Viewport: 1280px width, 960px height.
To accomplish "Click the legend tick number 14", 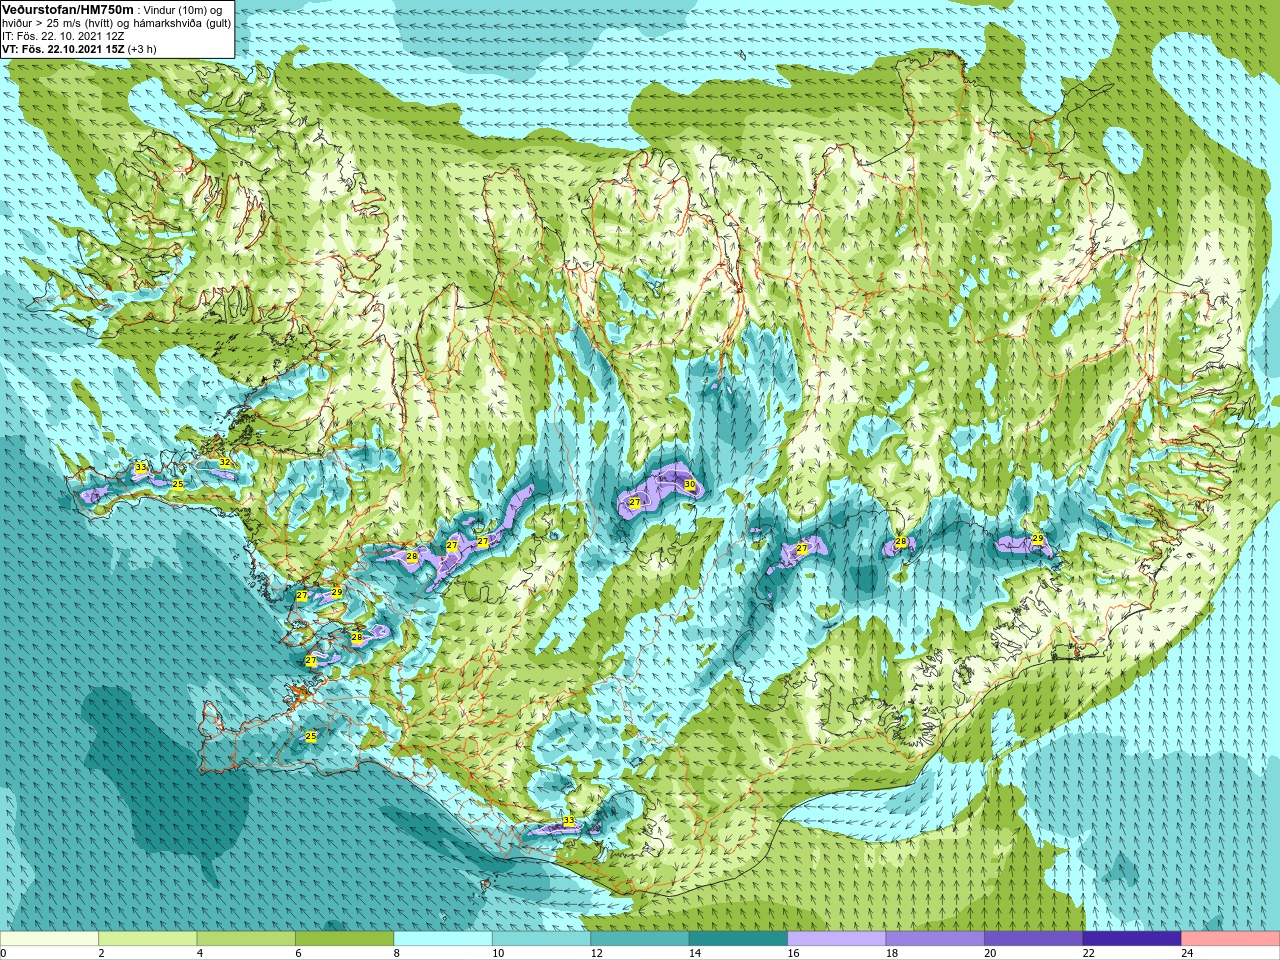I will (695, 954).
